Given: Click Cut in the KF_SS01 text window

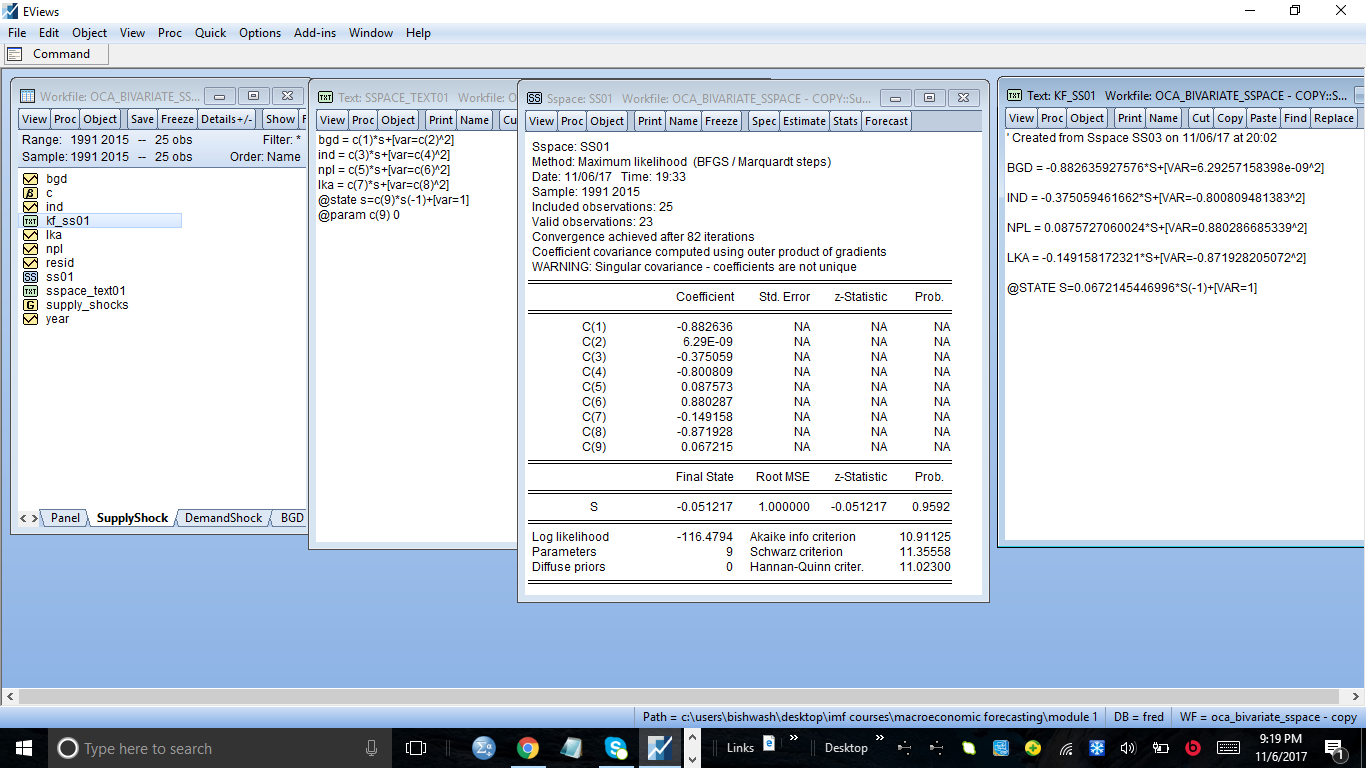Looking at the screenshot, I should [x=1201, y=118].
